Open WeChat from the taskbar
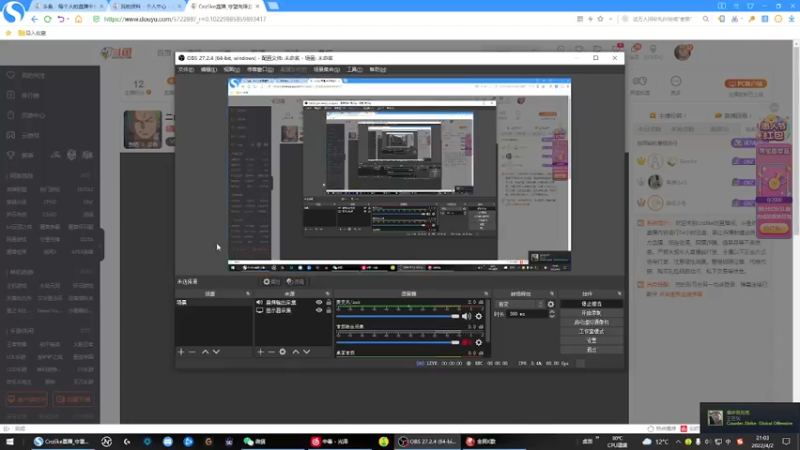The width and height of the screenshot is (800, 450). pos(255,441)
